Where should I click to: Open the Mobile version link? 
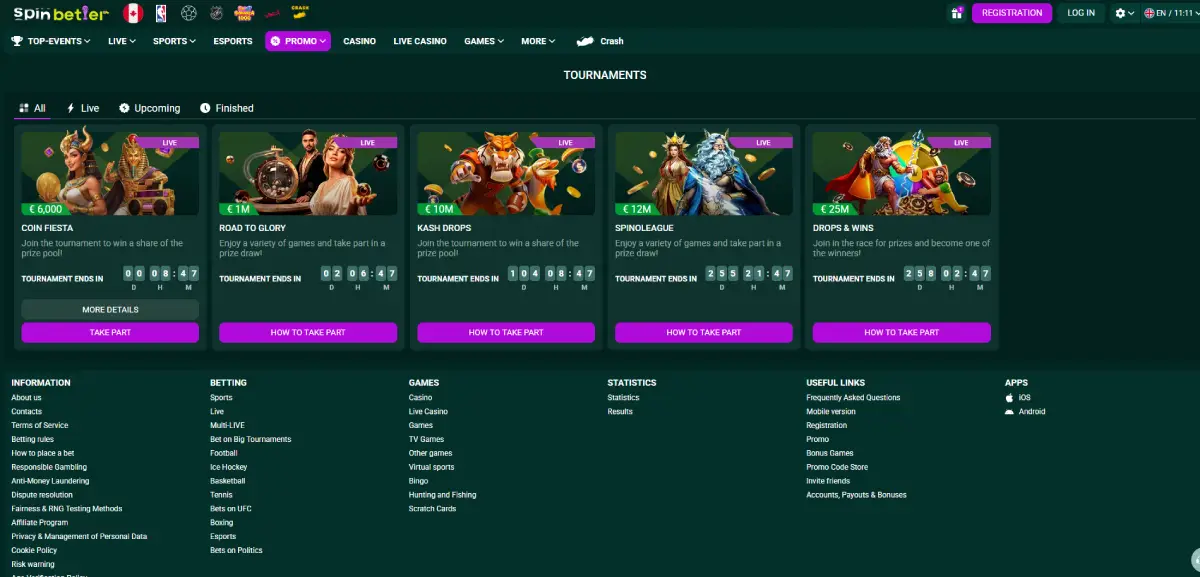coord(831,412)
